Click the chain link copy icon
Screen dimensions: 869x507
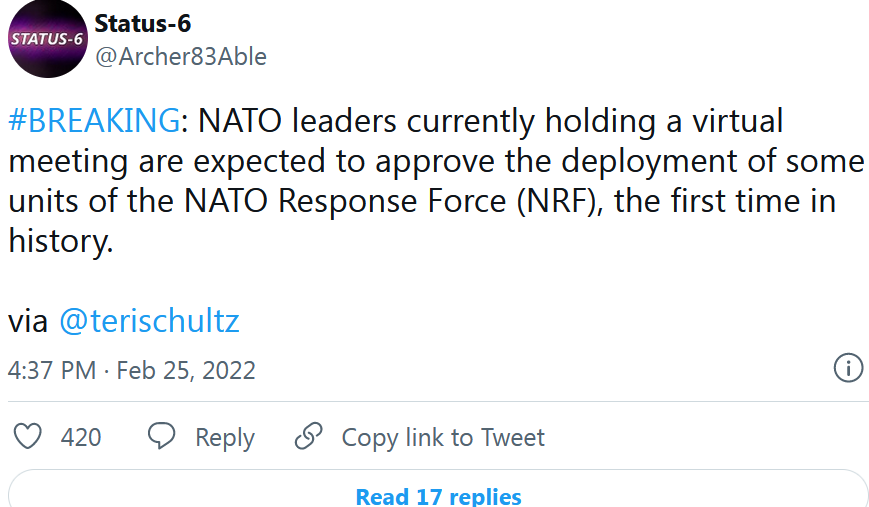(x=309, y=437)
